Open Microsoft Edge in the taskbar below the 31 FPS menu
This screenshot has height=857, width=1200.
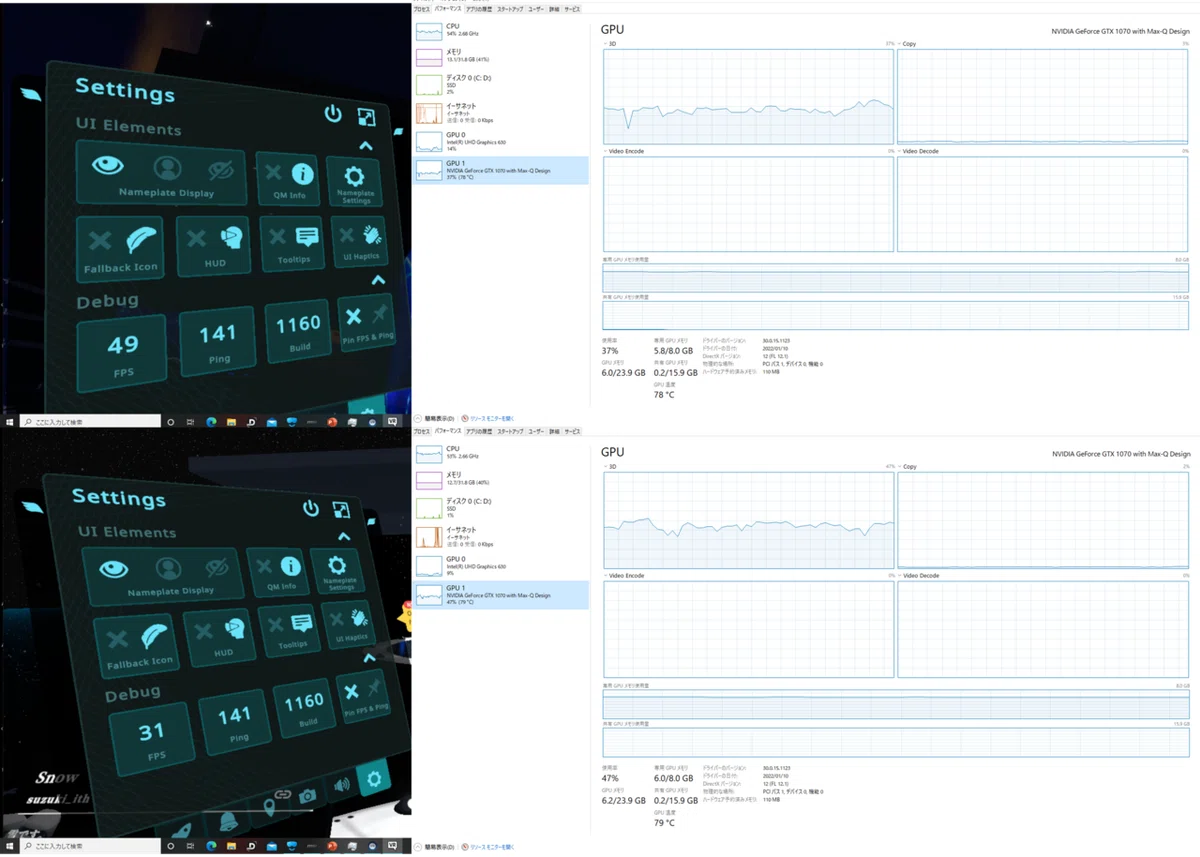click(212, 846)
